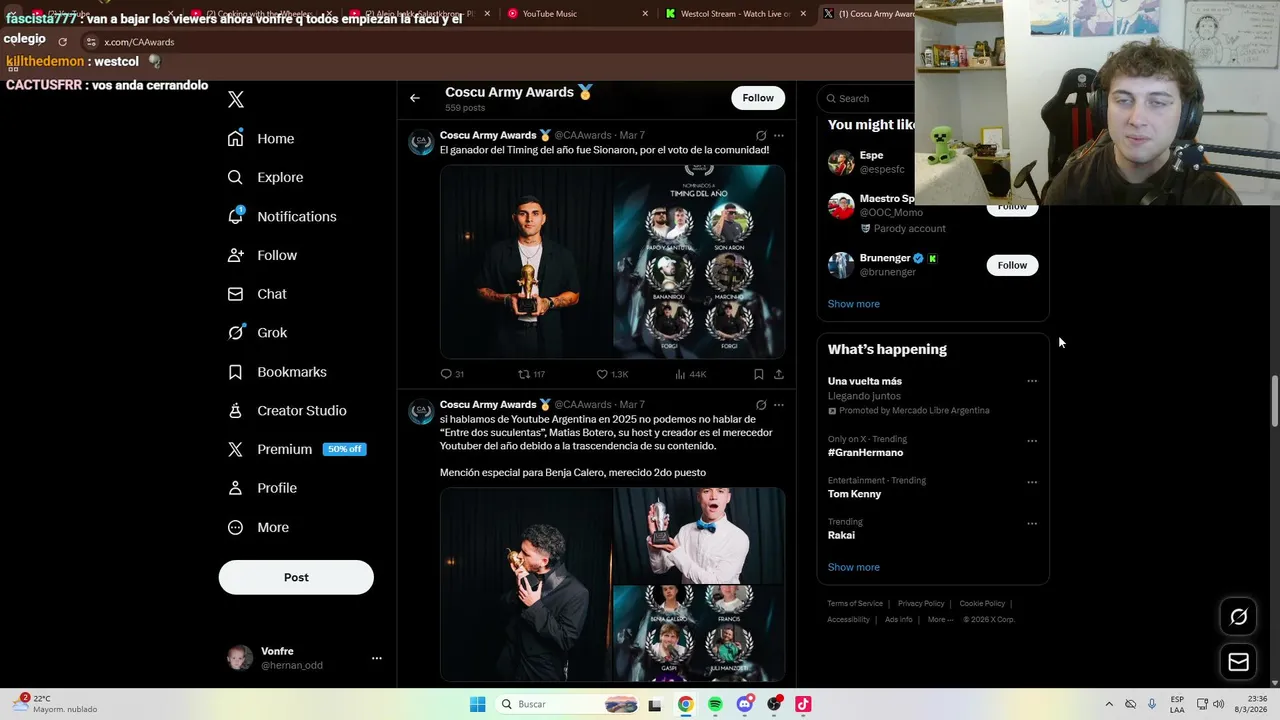Open Timing del Año nominees image
This screenshot has width=1280, height=720.
point(699,261)
